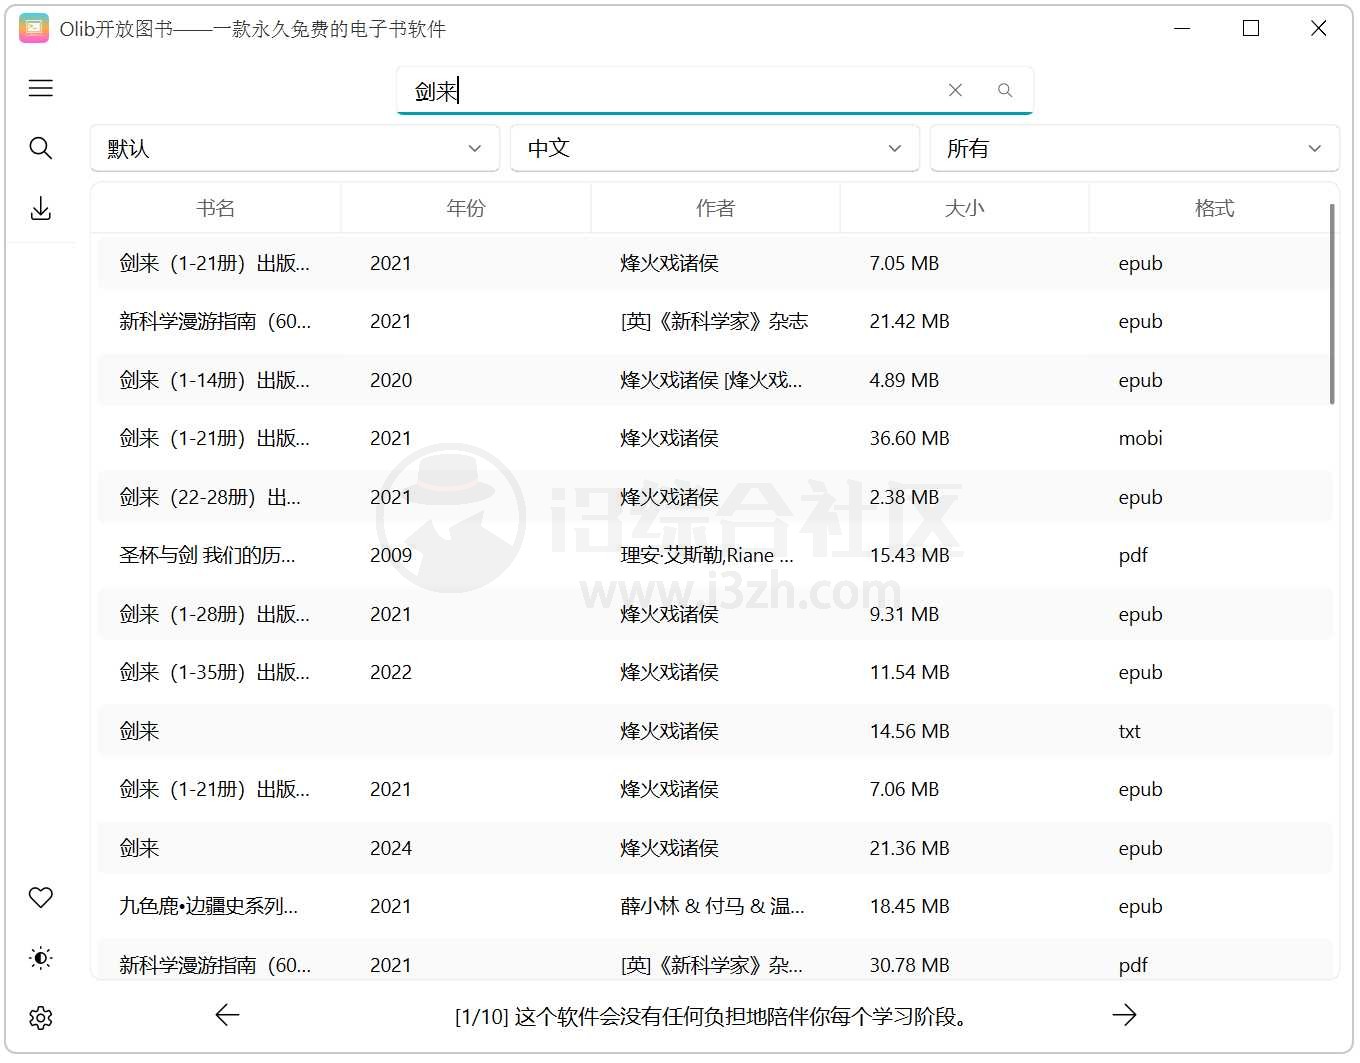Sort by the 大小 column header
The image size is (1360, 1063).
coord(964,208)
